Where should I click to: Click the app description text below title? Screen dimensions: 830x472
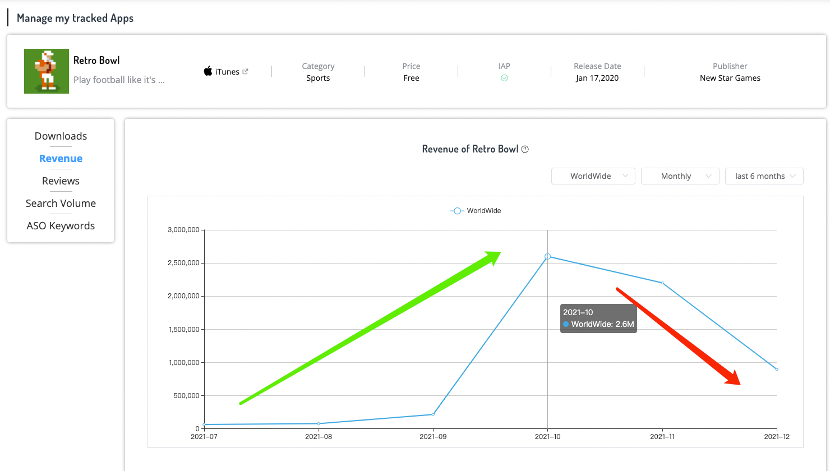click(x=119, y=79)
